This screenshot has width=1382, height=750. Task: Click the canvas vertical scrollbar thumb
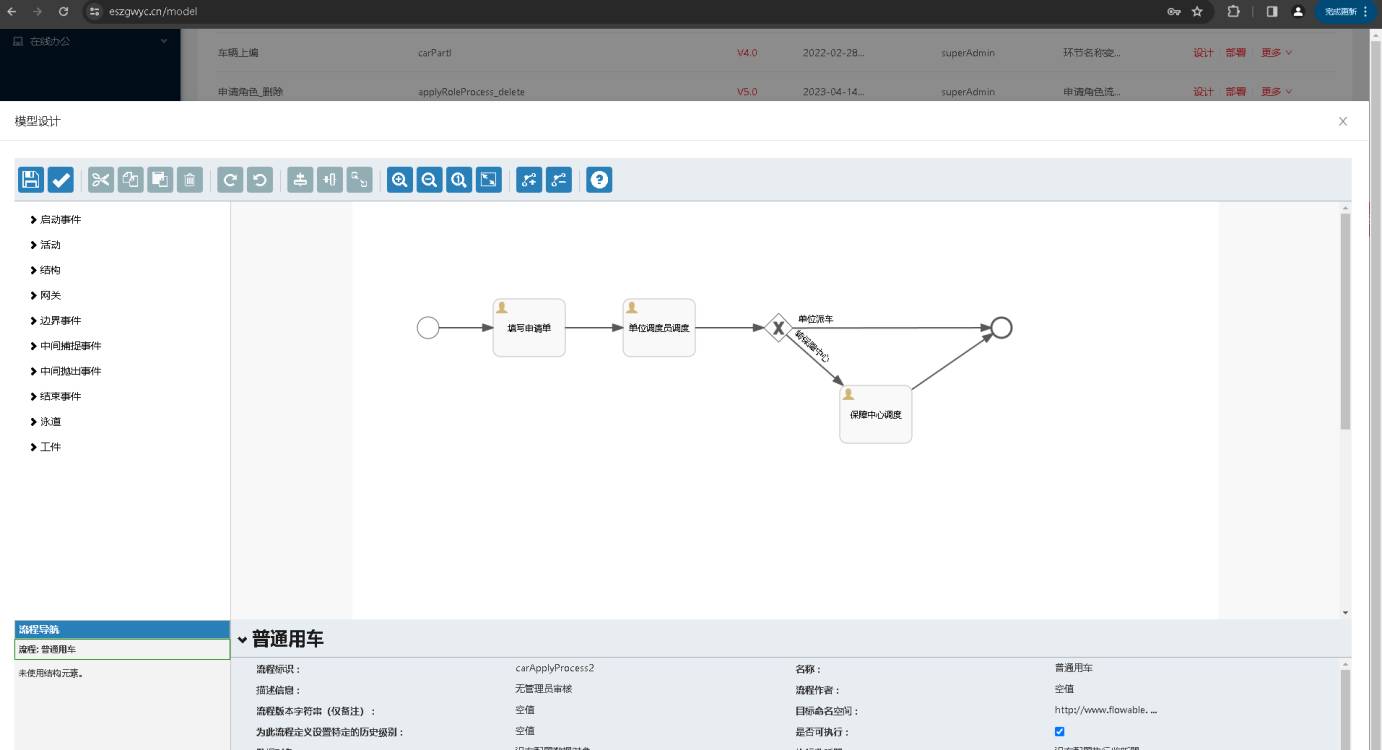(x=1345, y=321)
